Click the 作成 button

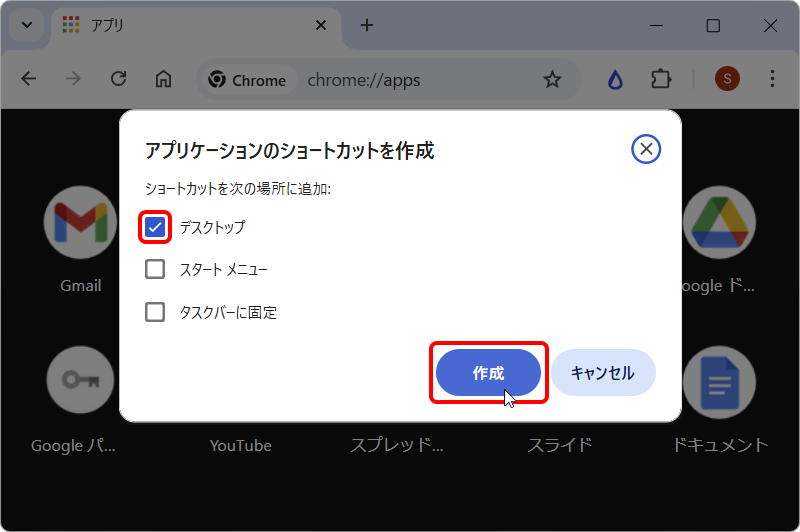pyautogui.click(x=488, y=373)
